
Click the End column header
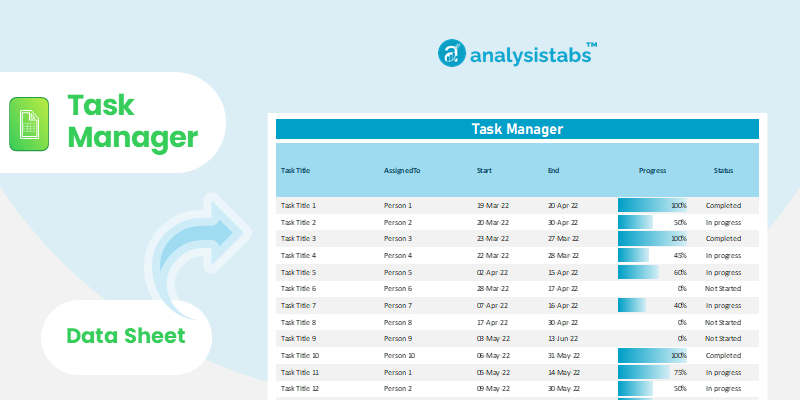coord(554,170)
